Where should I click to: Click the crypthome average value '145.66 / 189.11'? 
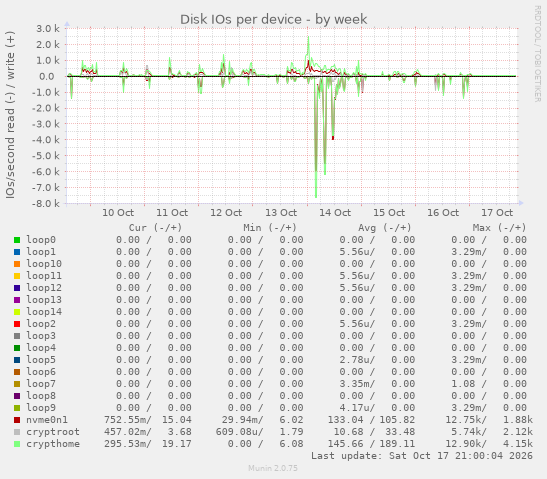[x=371, y=444]
